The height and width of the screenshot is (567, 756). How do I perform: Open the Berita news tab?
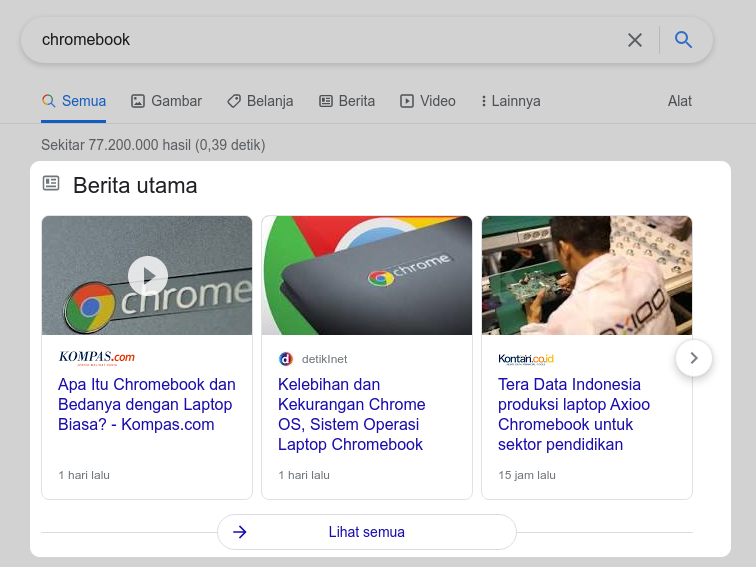(x=347, y=101)
